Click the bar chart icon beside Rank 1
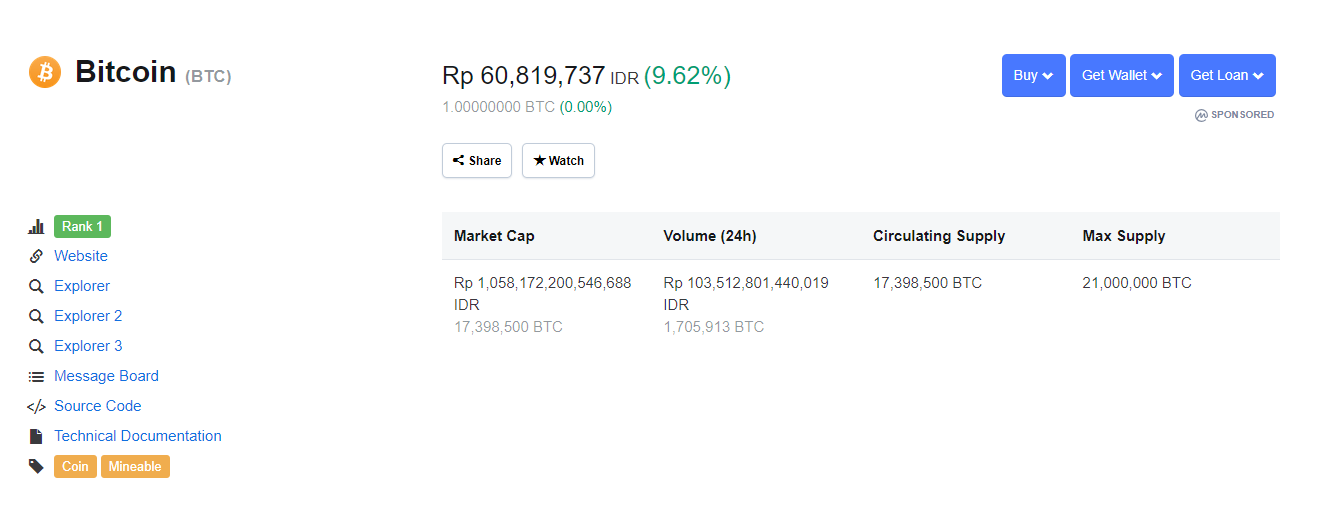The height and width of the screenshot is (506, 1319). pos(36,227)
